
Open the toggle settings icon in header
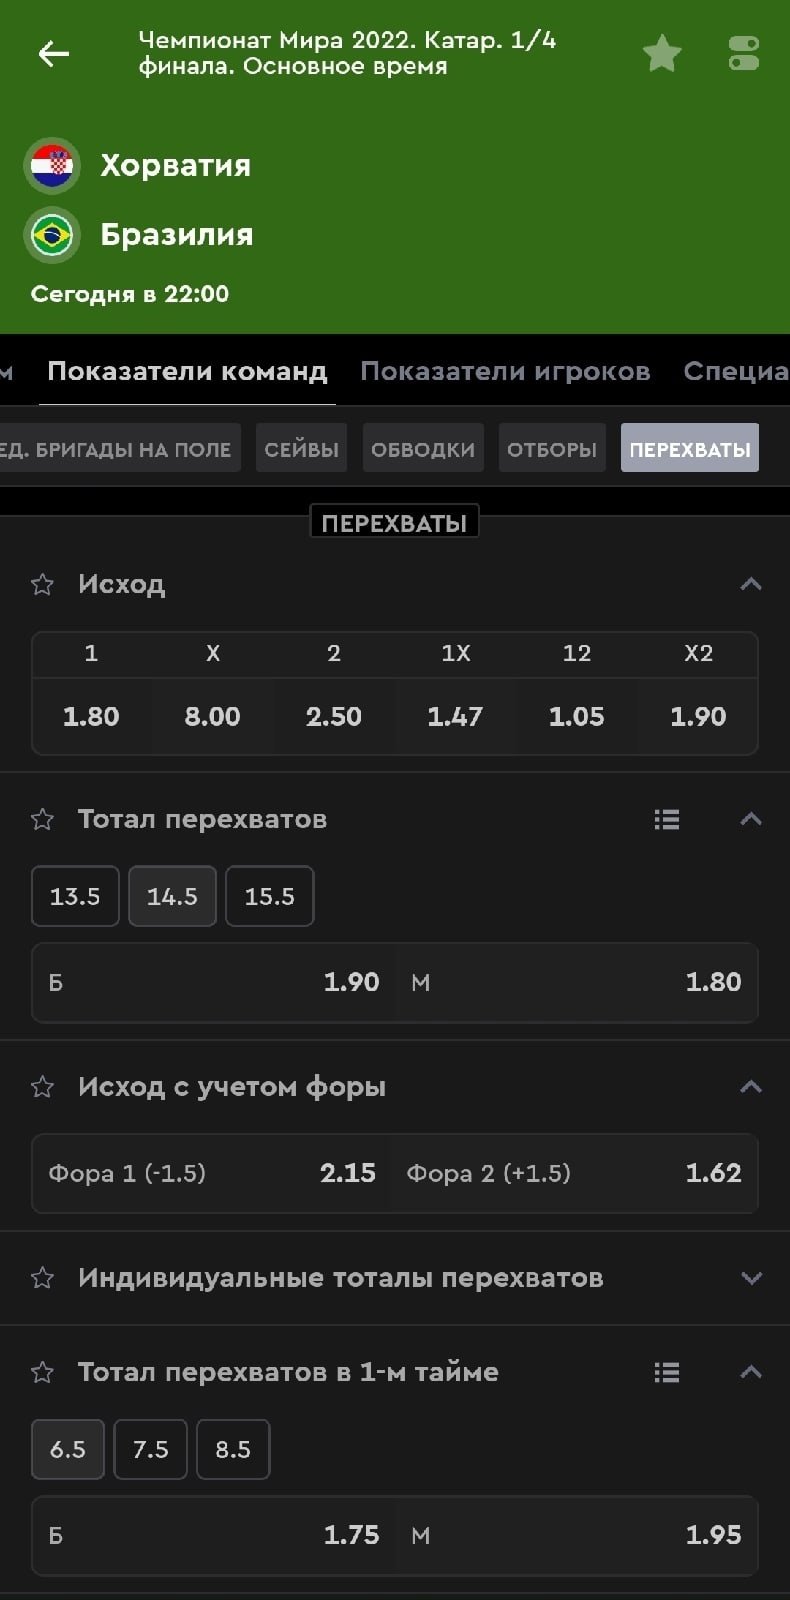[744, 54]
